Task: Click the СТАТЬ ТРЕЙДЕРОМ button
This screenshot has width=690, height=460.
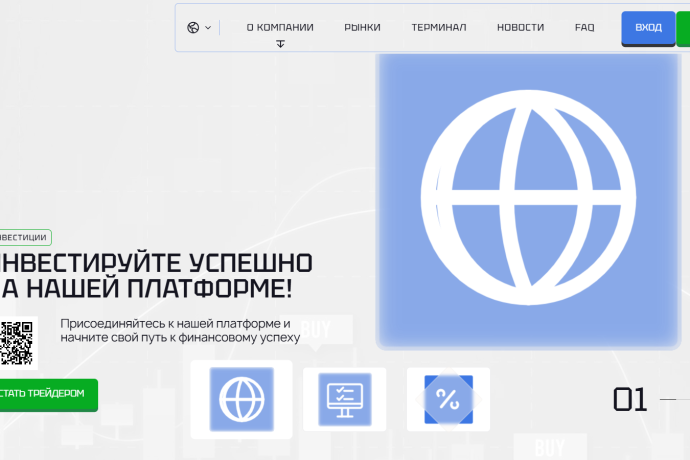Action: [x=48, y=395]
